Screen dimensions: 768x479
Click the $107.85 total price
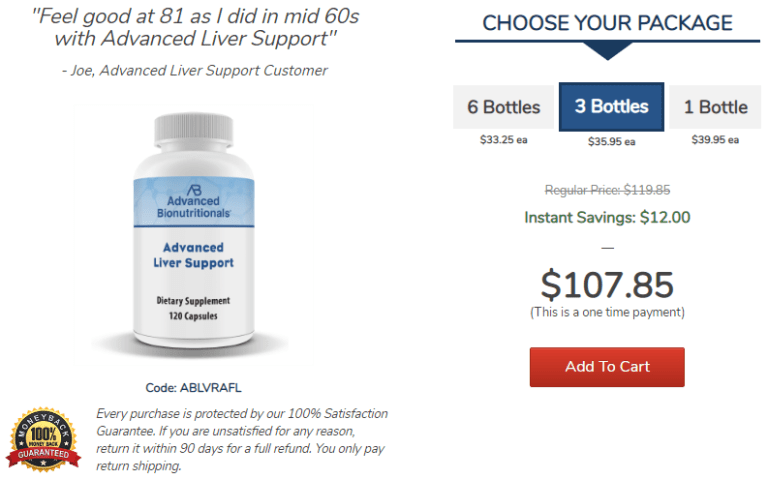pos(607,285)
